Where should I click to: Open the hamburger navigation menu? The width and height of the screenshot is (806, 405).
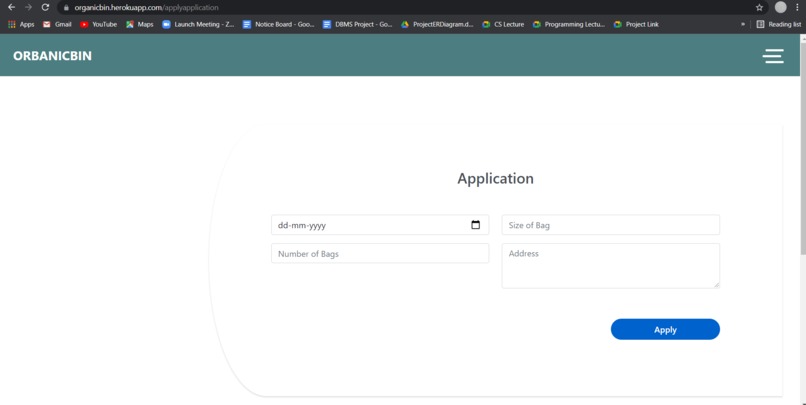coord(773,56)
